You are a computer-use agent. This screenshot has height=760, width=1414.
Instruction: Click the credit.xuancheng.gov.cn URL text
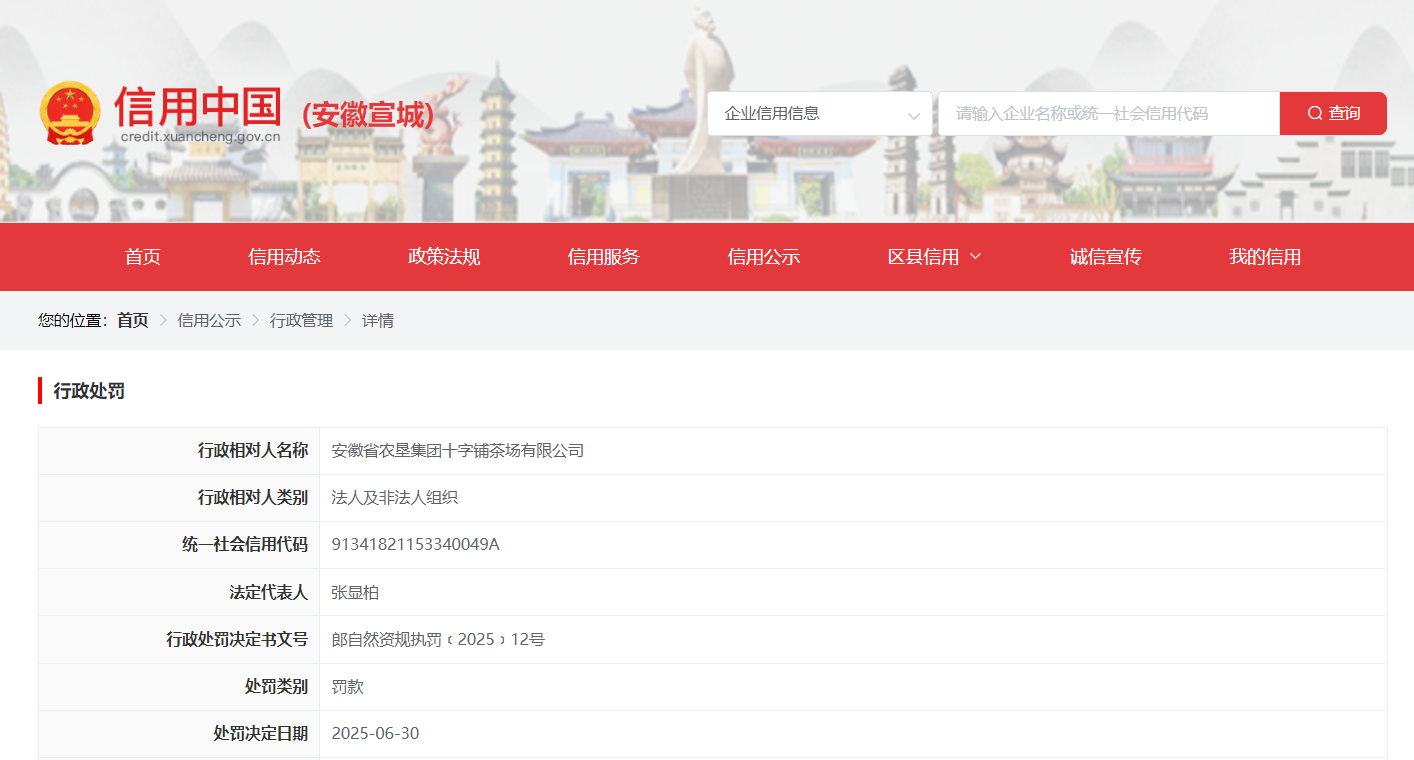(x=201, y=137)
